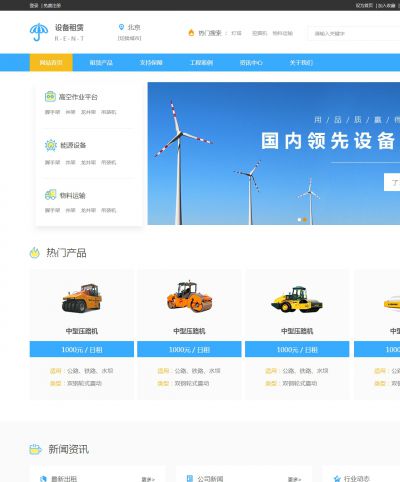Select the first carousel dot on the banner

(299, 220)
